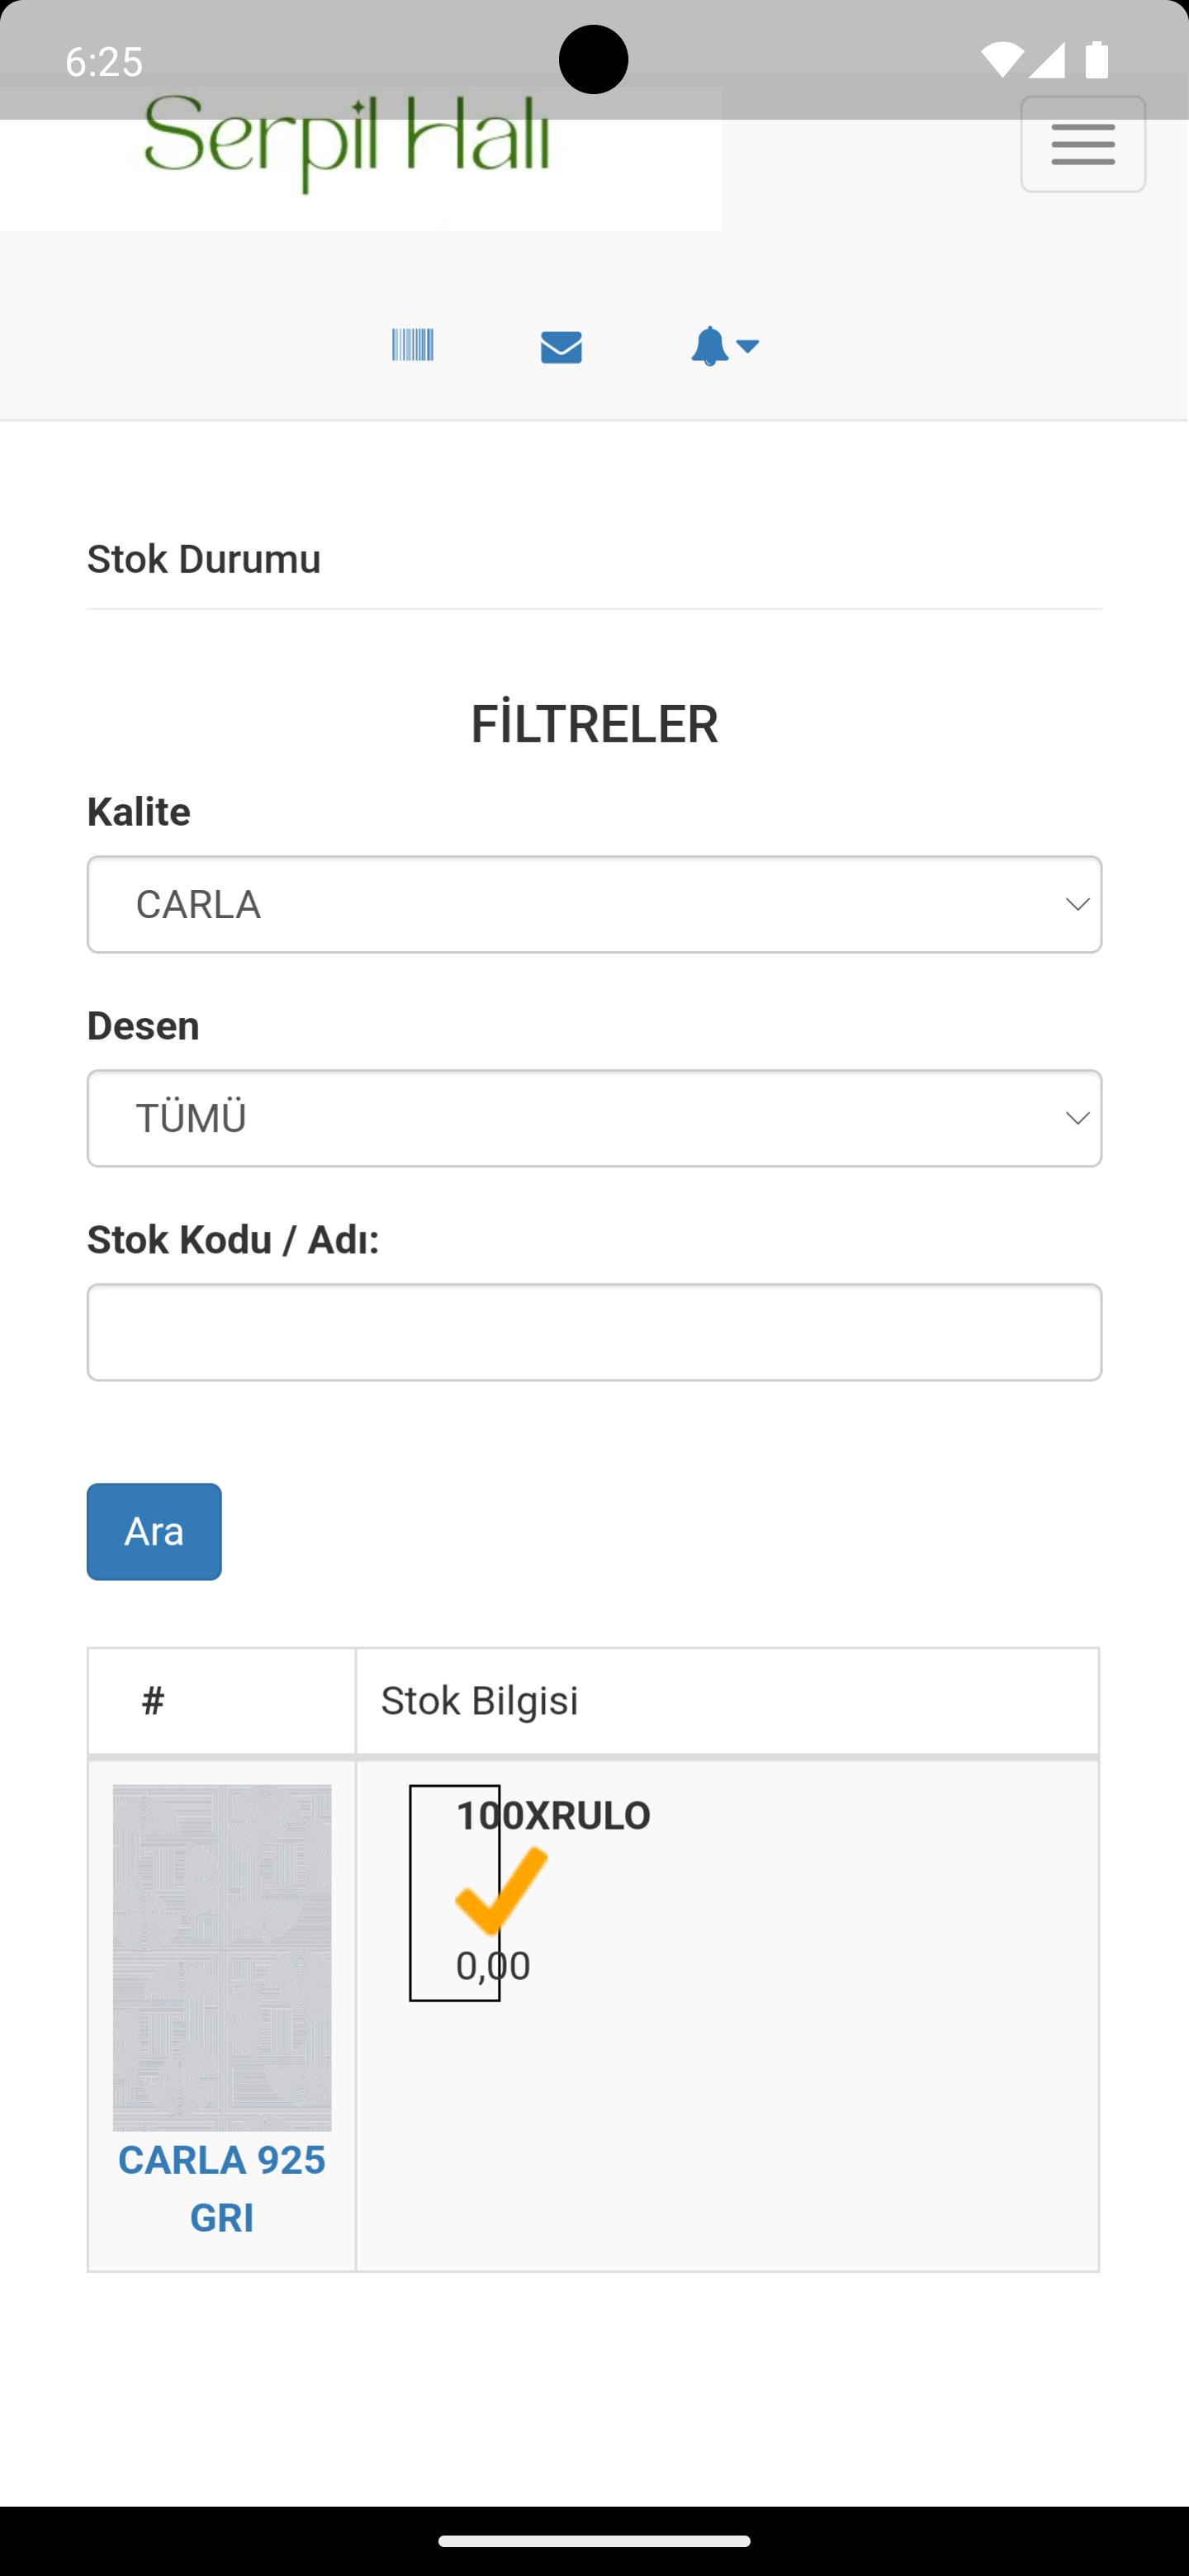
Task: Tap the Stok Bilgisi column header
Action: point(479,1700)
